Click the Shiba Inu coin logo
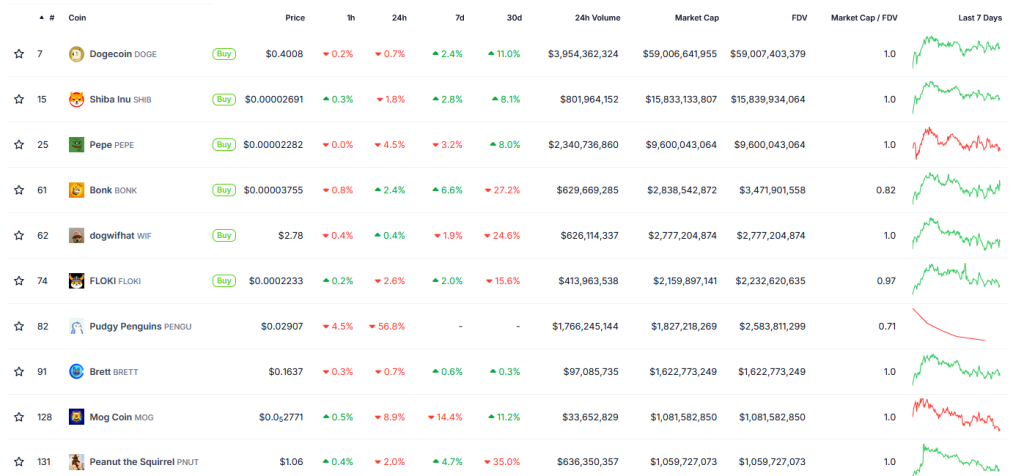The height and width of the screenshot is (476, 1024). click(x=76, y=99)
